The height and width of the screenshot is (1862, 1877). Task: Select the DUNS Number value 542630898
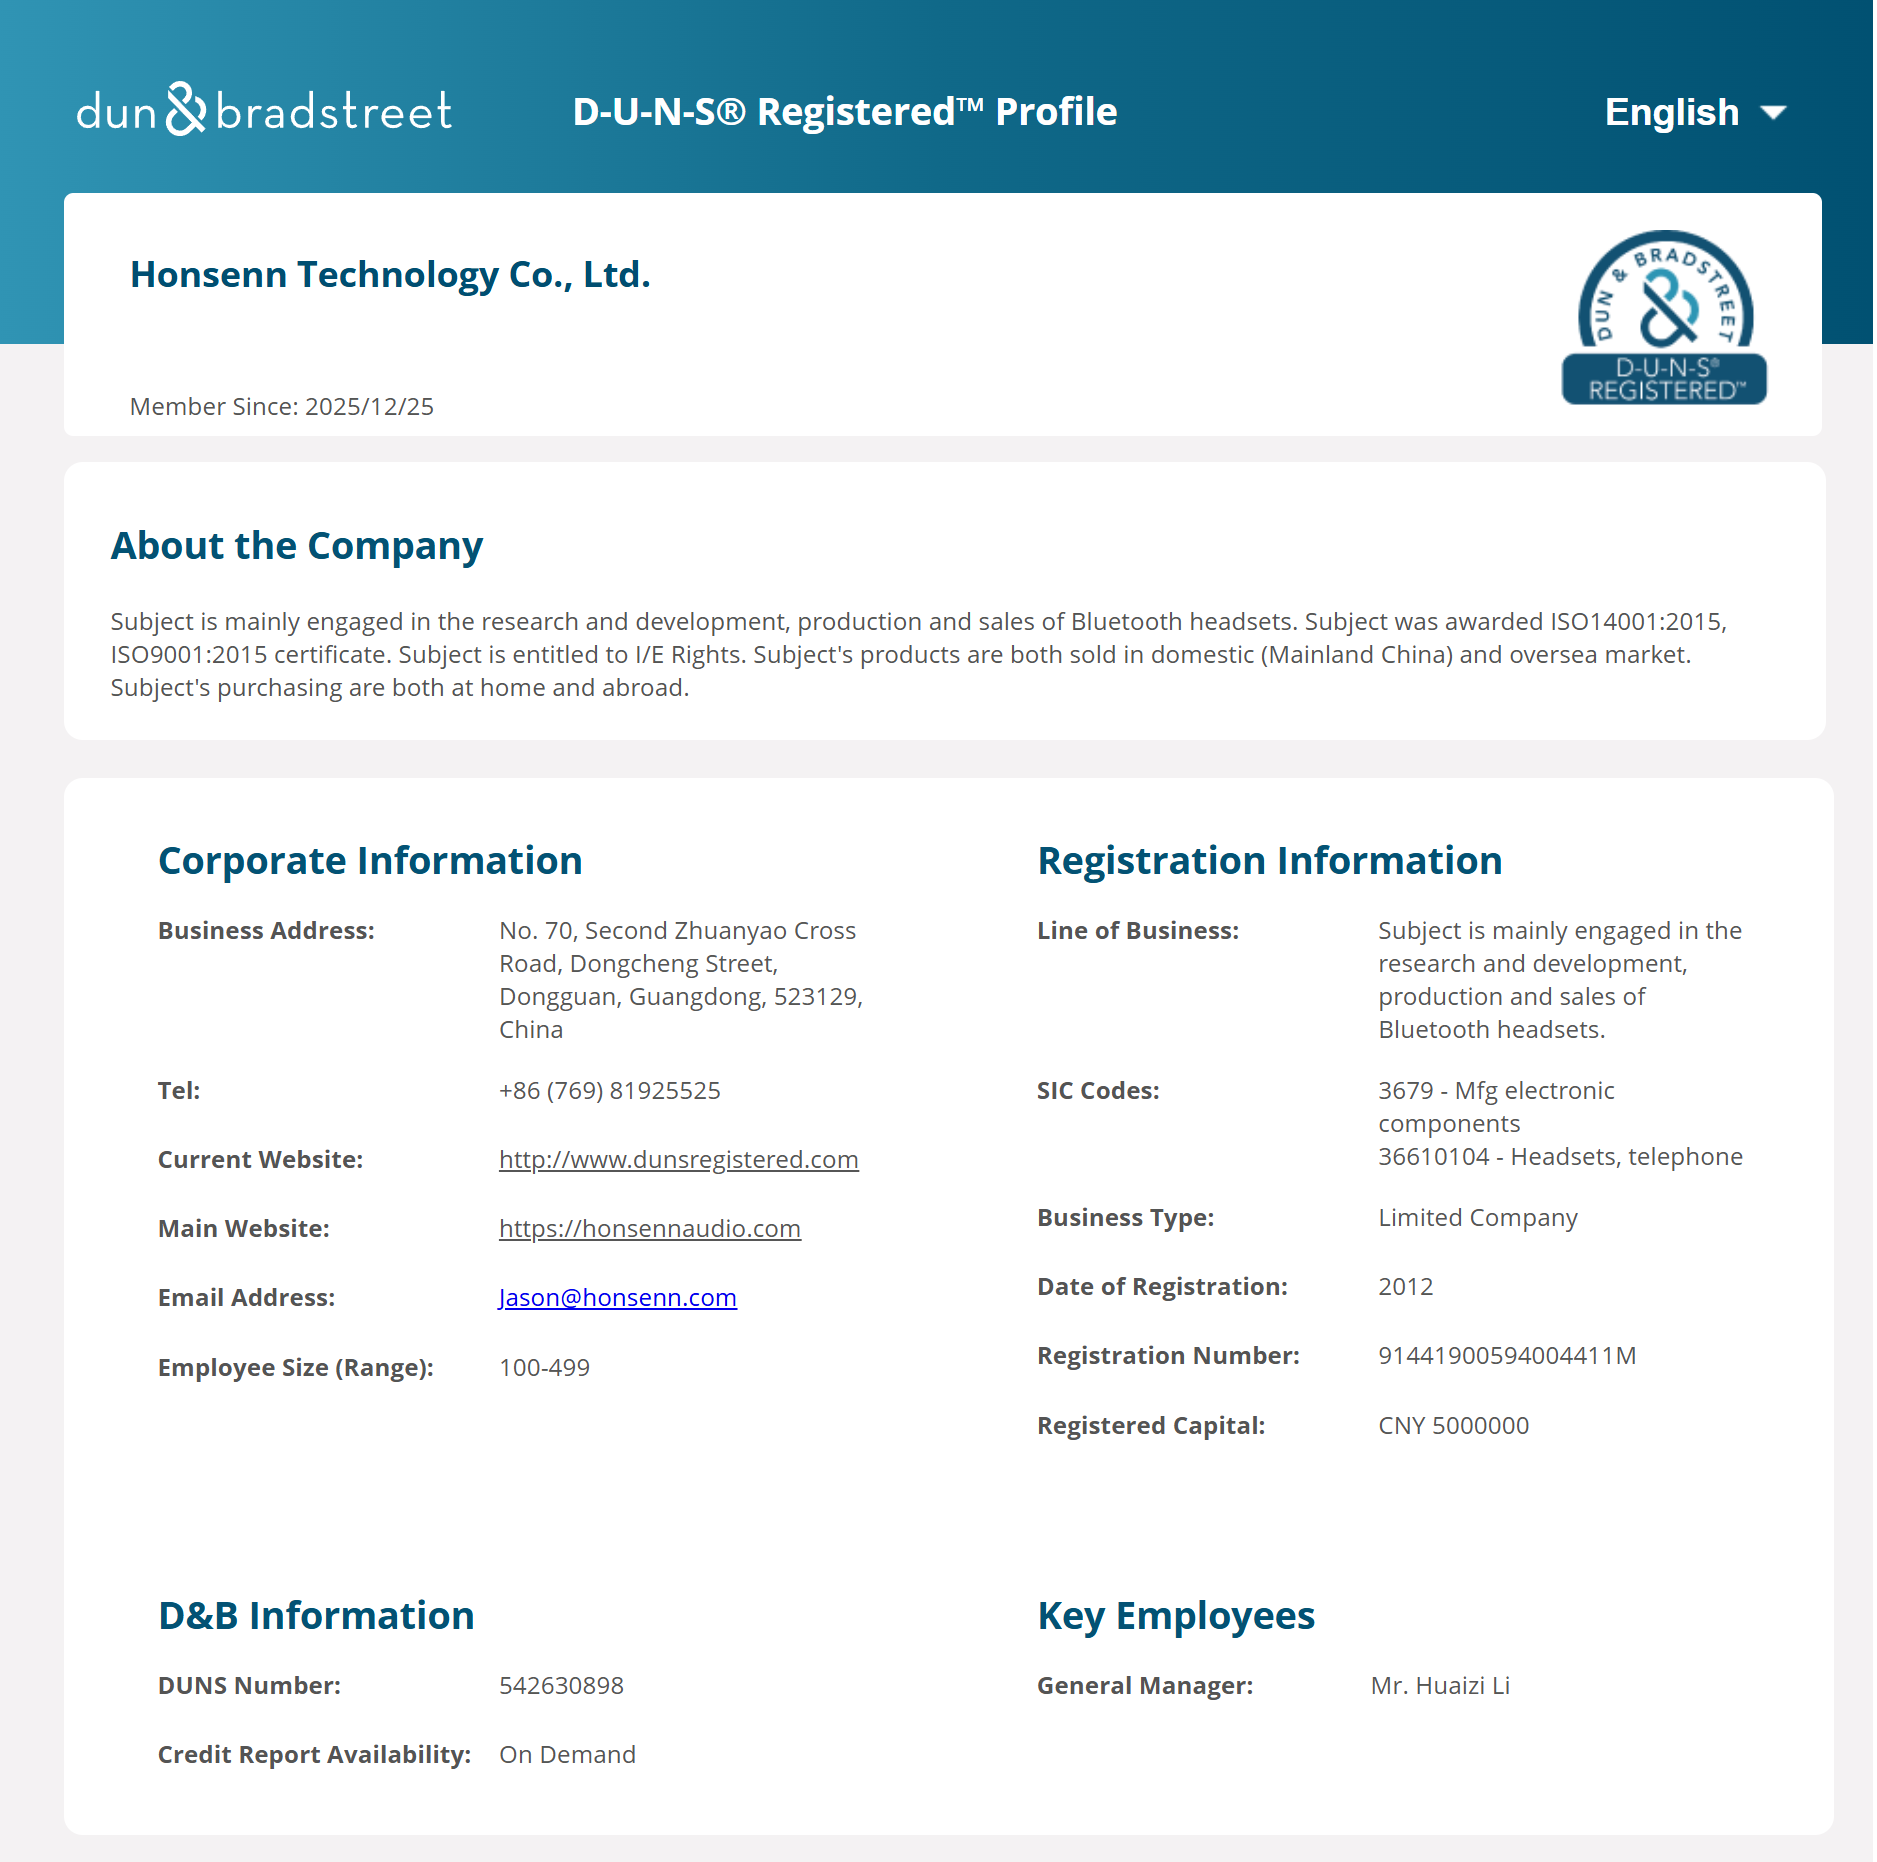click(x=561, y=1684)
